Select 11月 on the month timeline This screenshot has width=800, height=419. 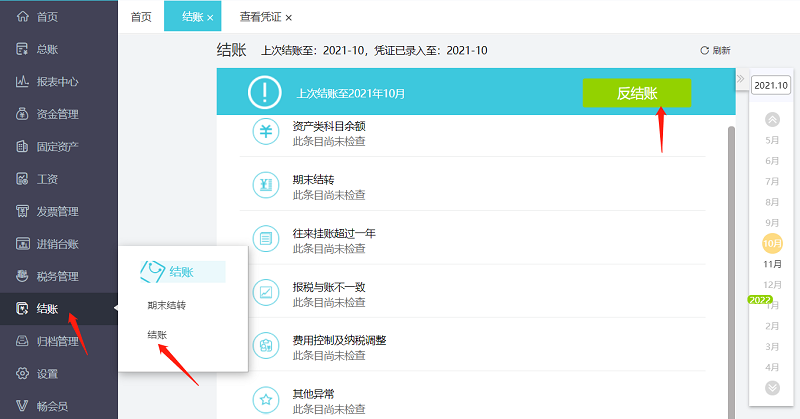click(x=772, y=264)
